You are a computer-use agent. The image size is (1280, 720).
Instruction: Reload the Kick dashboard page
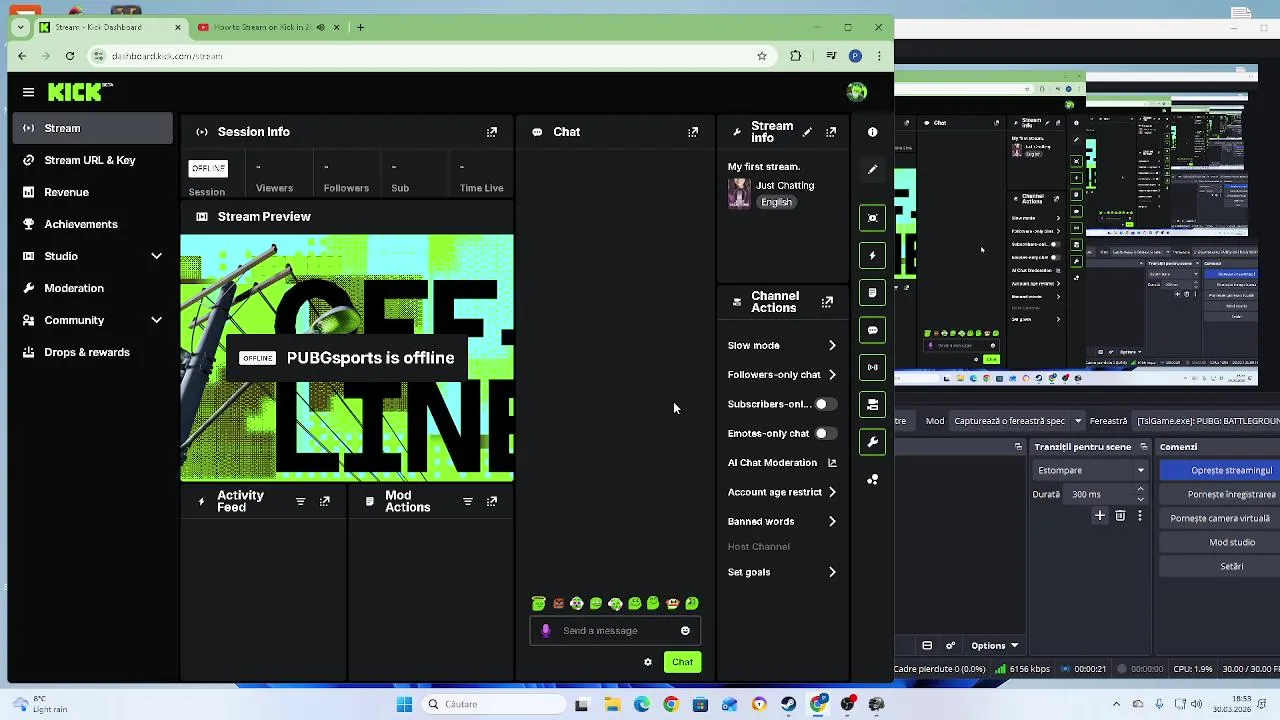70,56
